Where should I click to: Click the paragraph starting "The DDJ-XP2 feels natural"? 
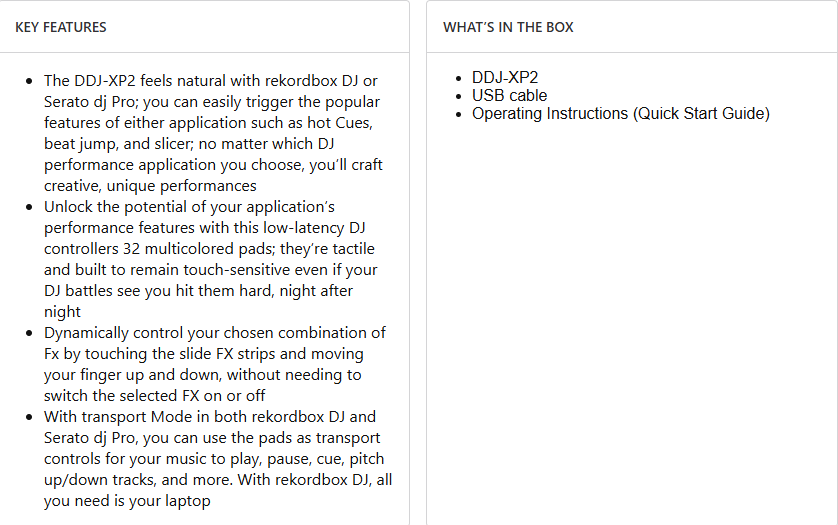point(212,133)
